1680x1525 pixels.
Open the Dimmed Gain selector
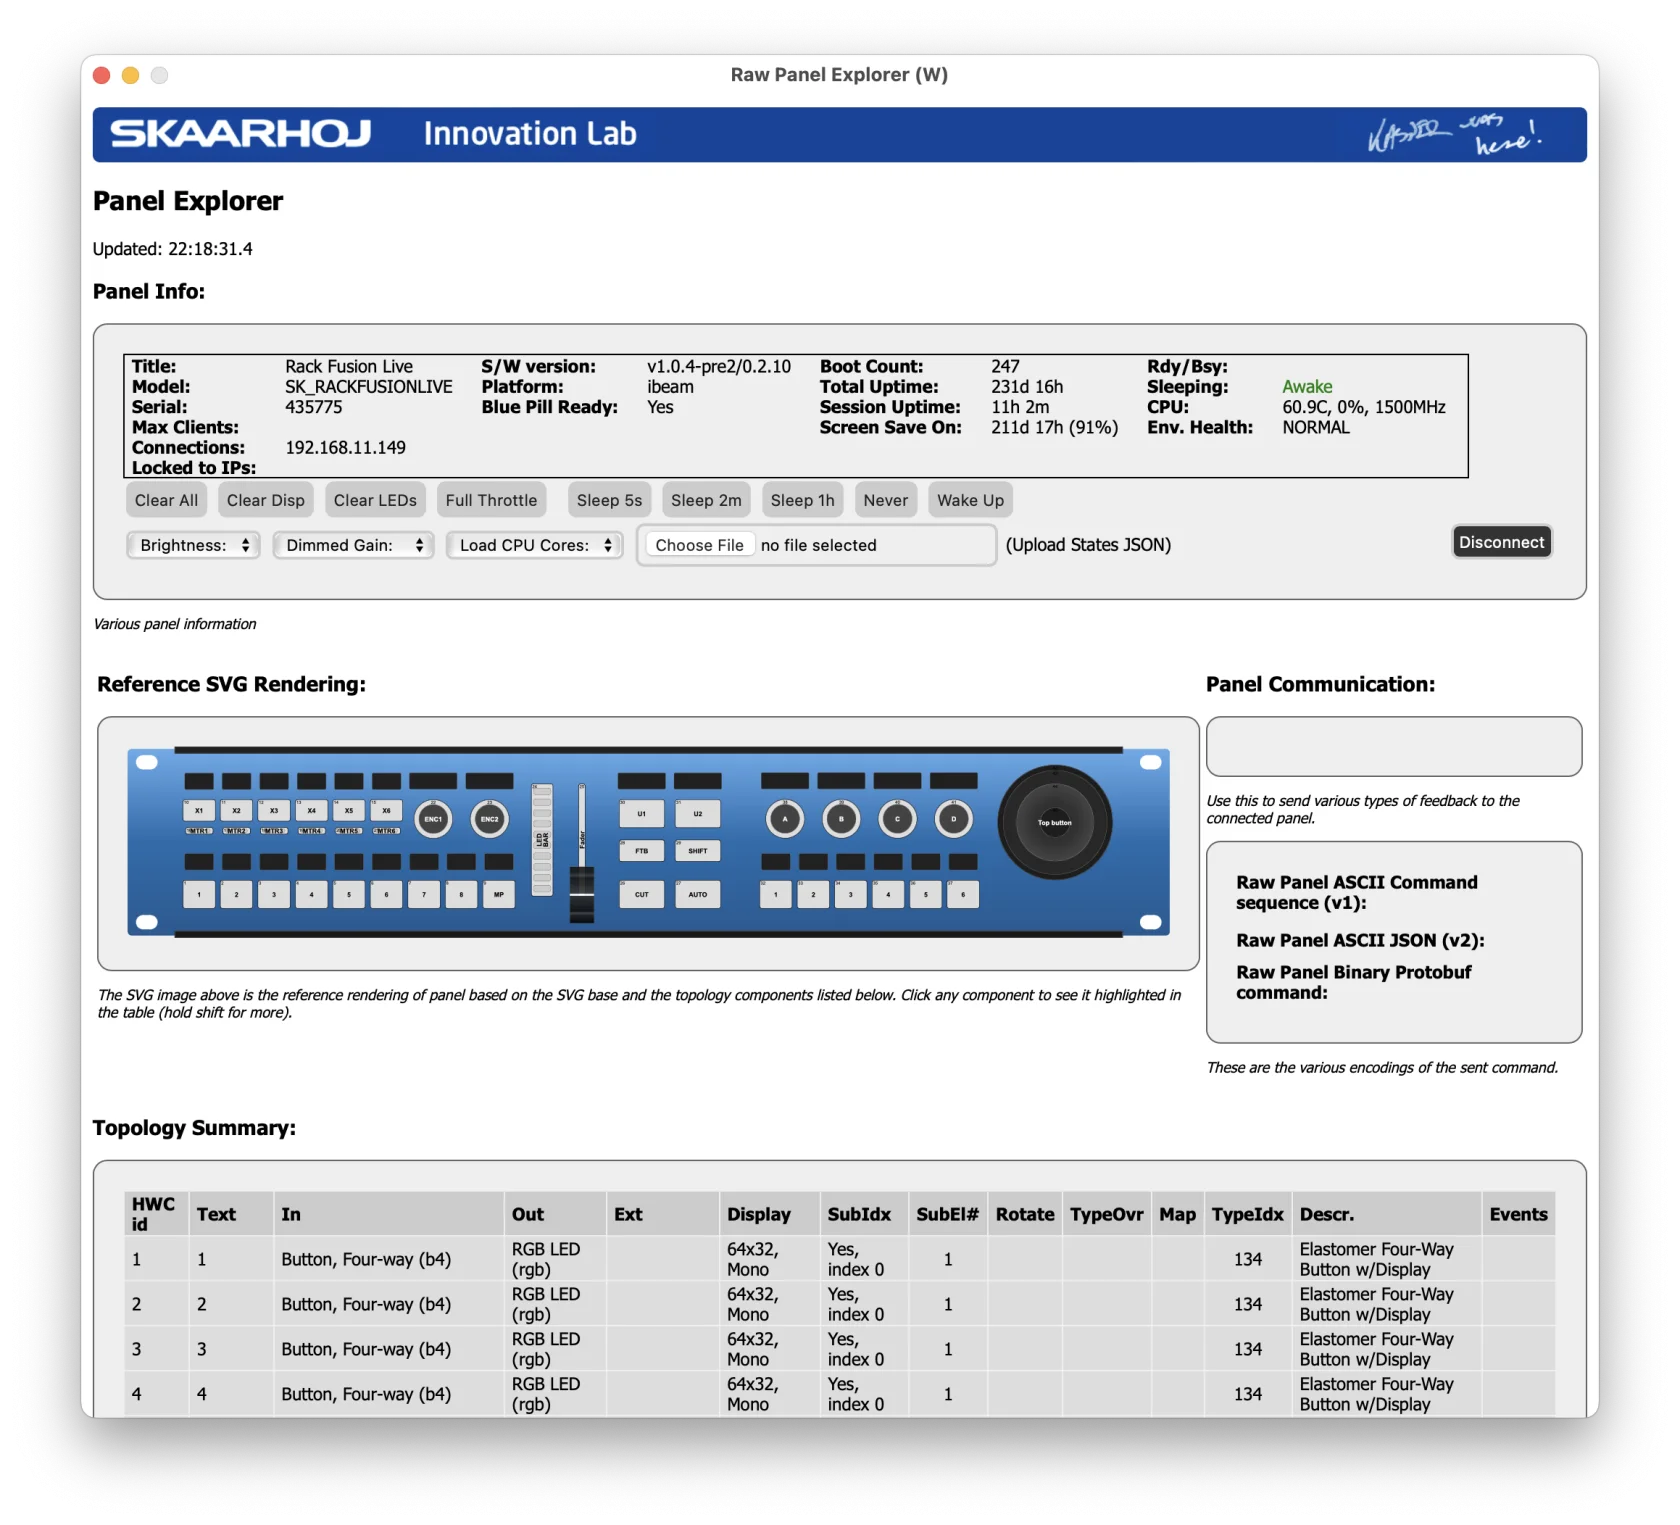352,545
